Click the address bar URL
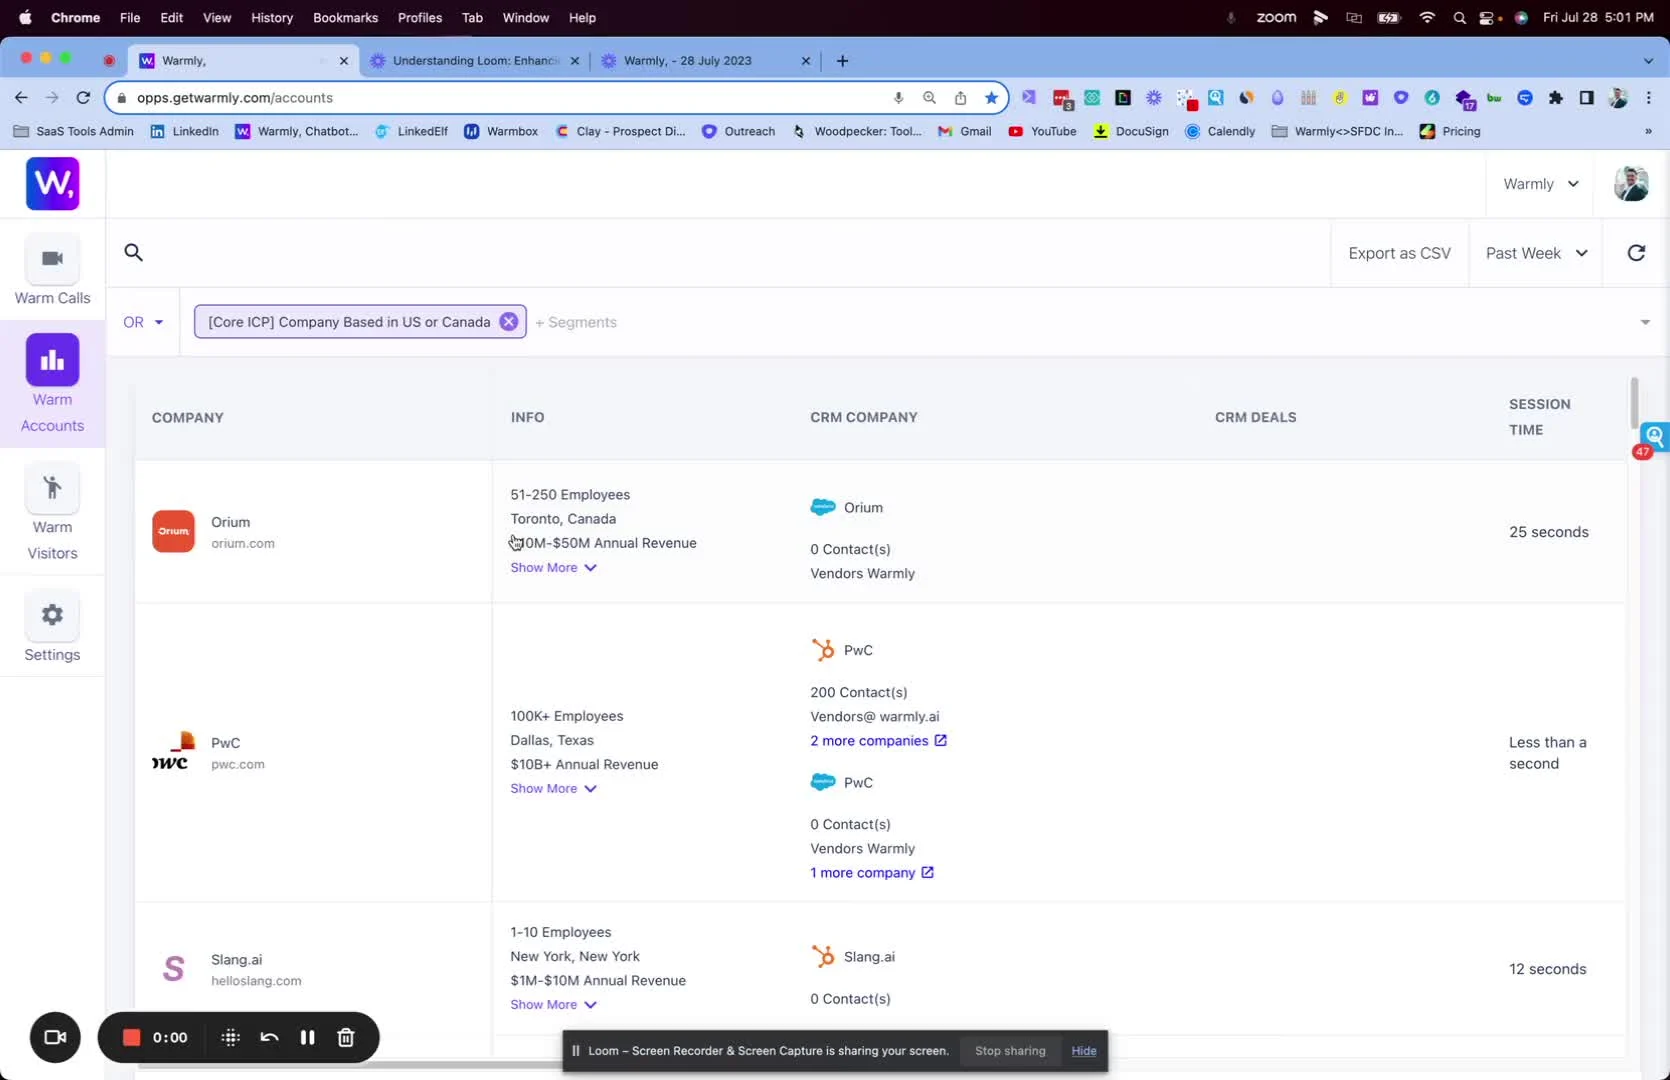This screenshot has height=1080, width=1670. 235,98
